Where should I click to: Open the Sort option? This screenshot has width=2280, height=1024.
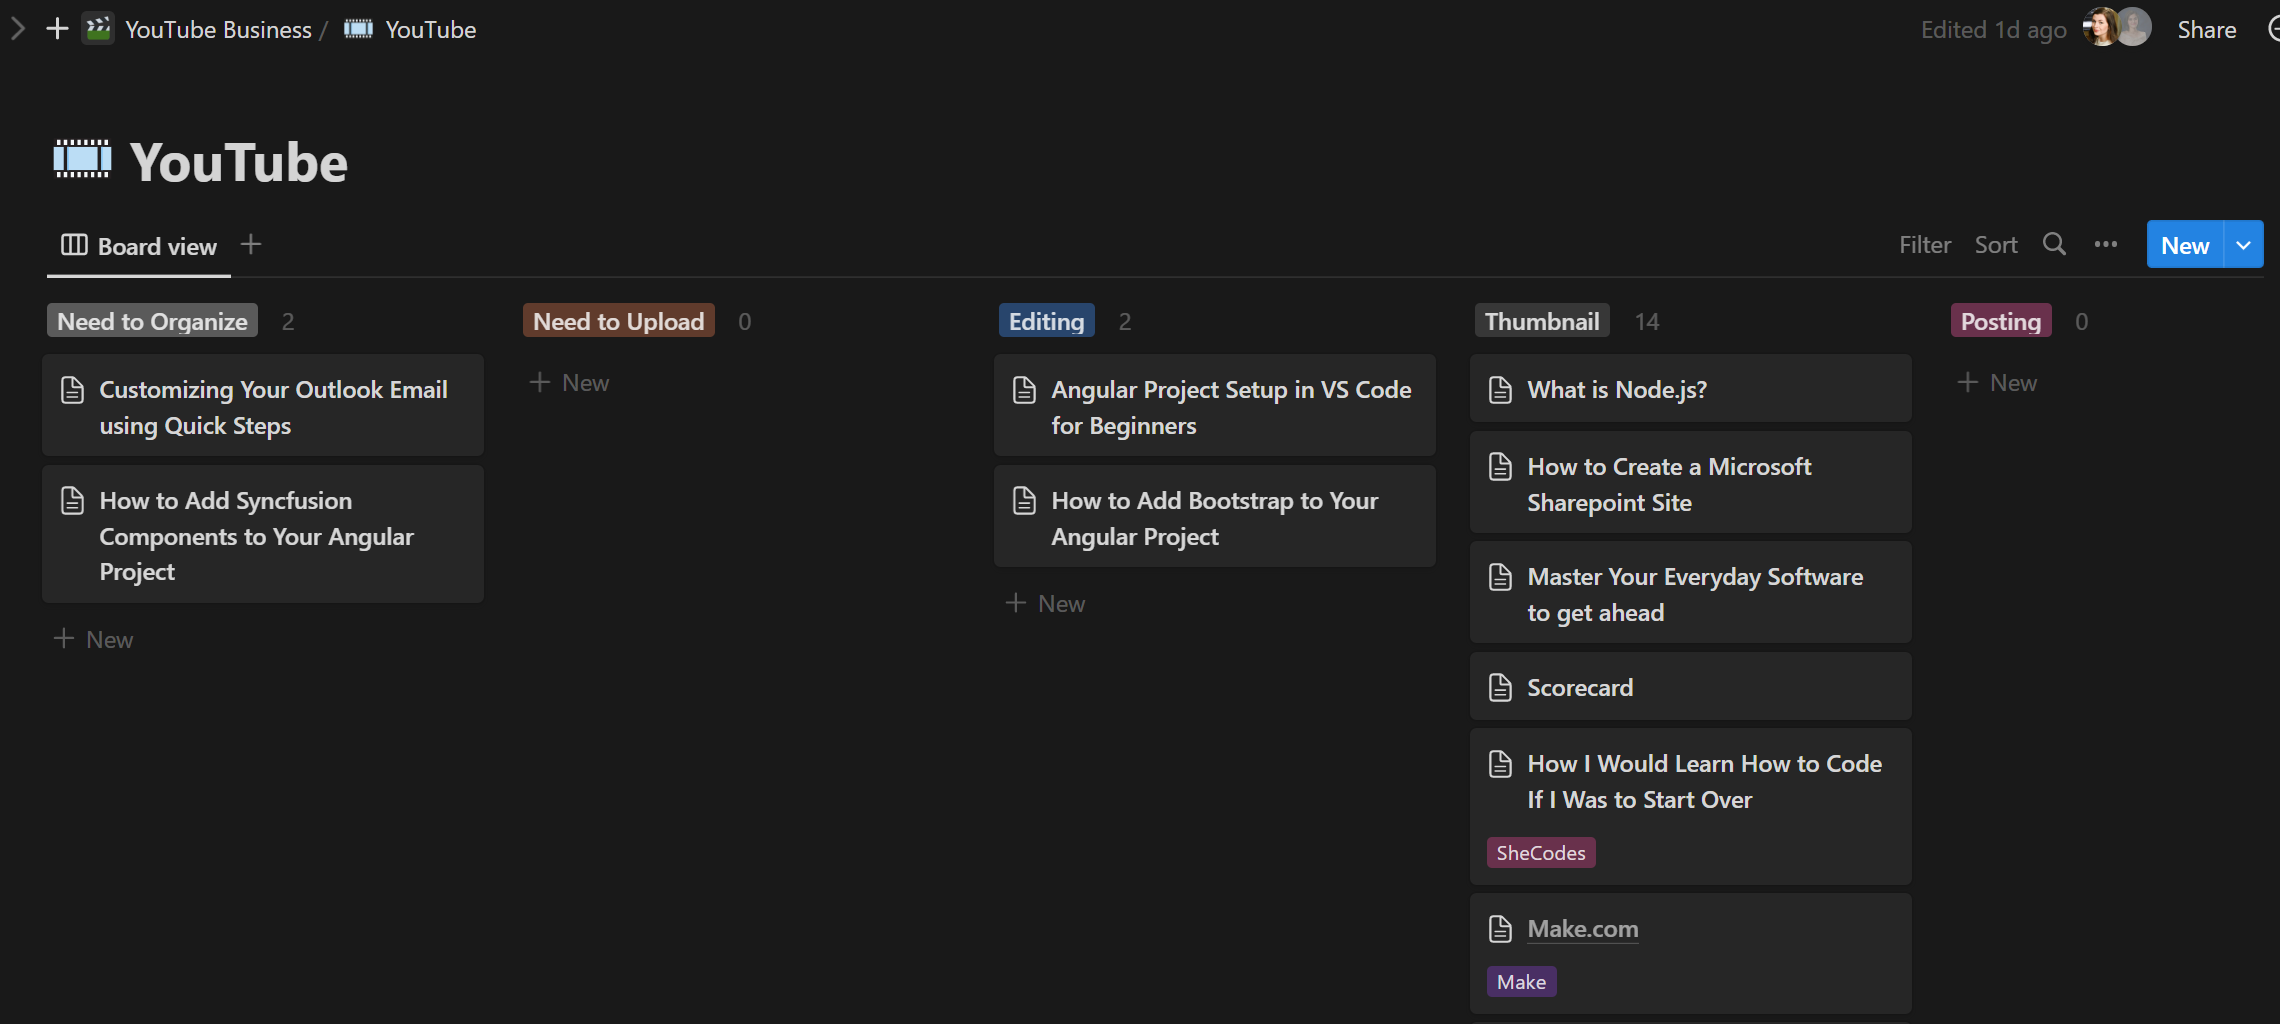pyautogui.click(x=1996, y=245)
